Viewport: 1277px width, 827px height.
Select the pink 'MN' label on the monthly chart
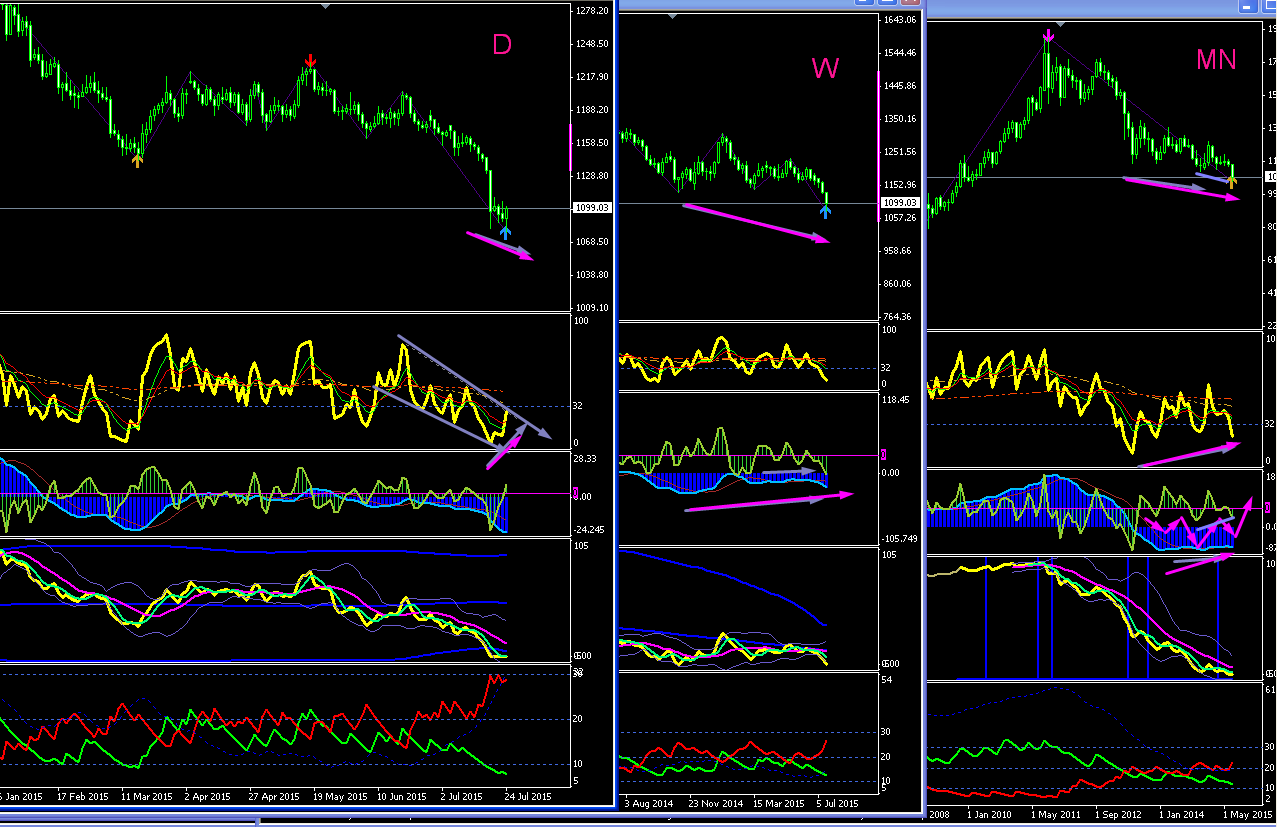point(1216,60)
